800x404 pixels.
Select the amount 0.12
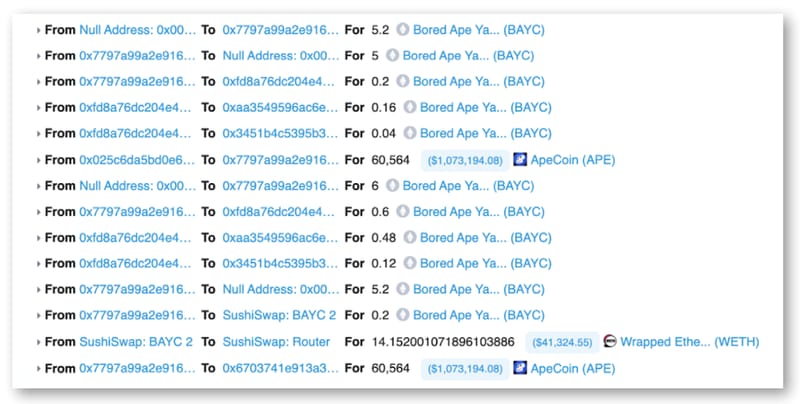click(384, 263)
